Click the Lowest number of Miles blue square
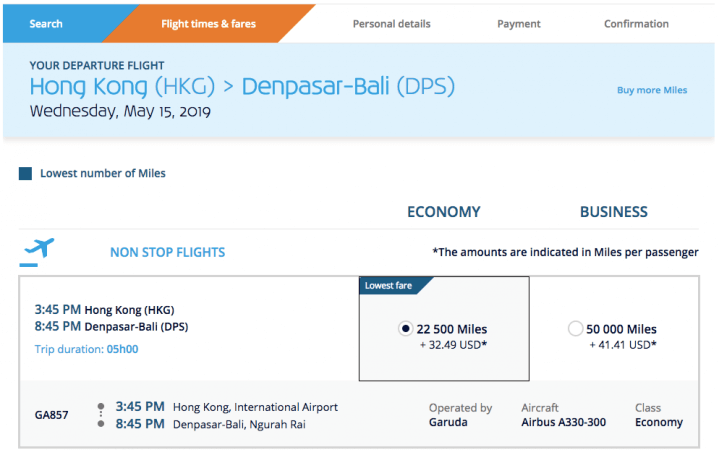 25,173
